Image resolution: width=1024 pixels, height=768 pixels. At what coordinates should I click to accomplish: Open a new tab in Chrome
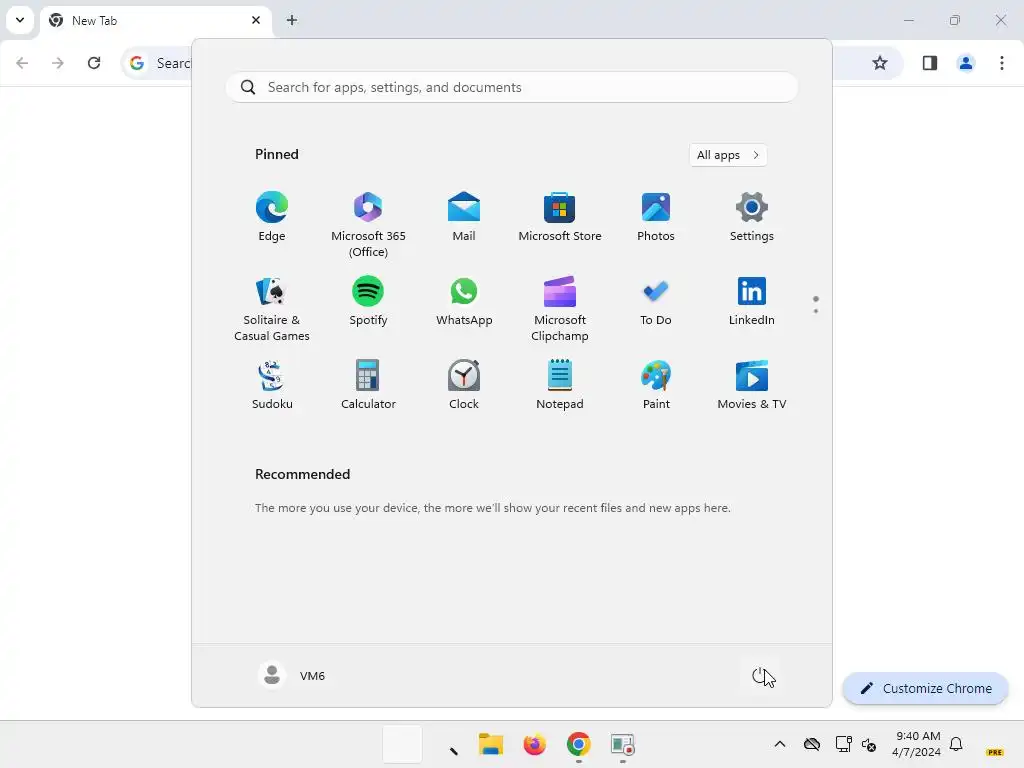coord(292,20)
